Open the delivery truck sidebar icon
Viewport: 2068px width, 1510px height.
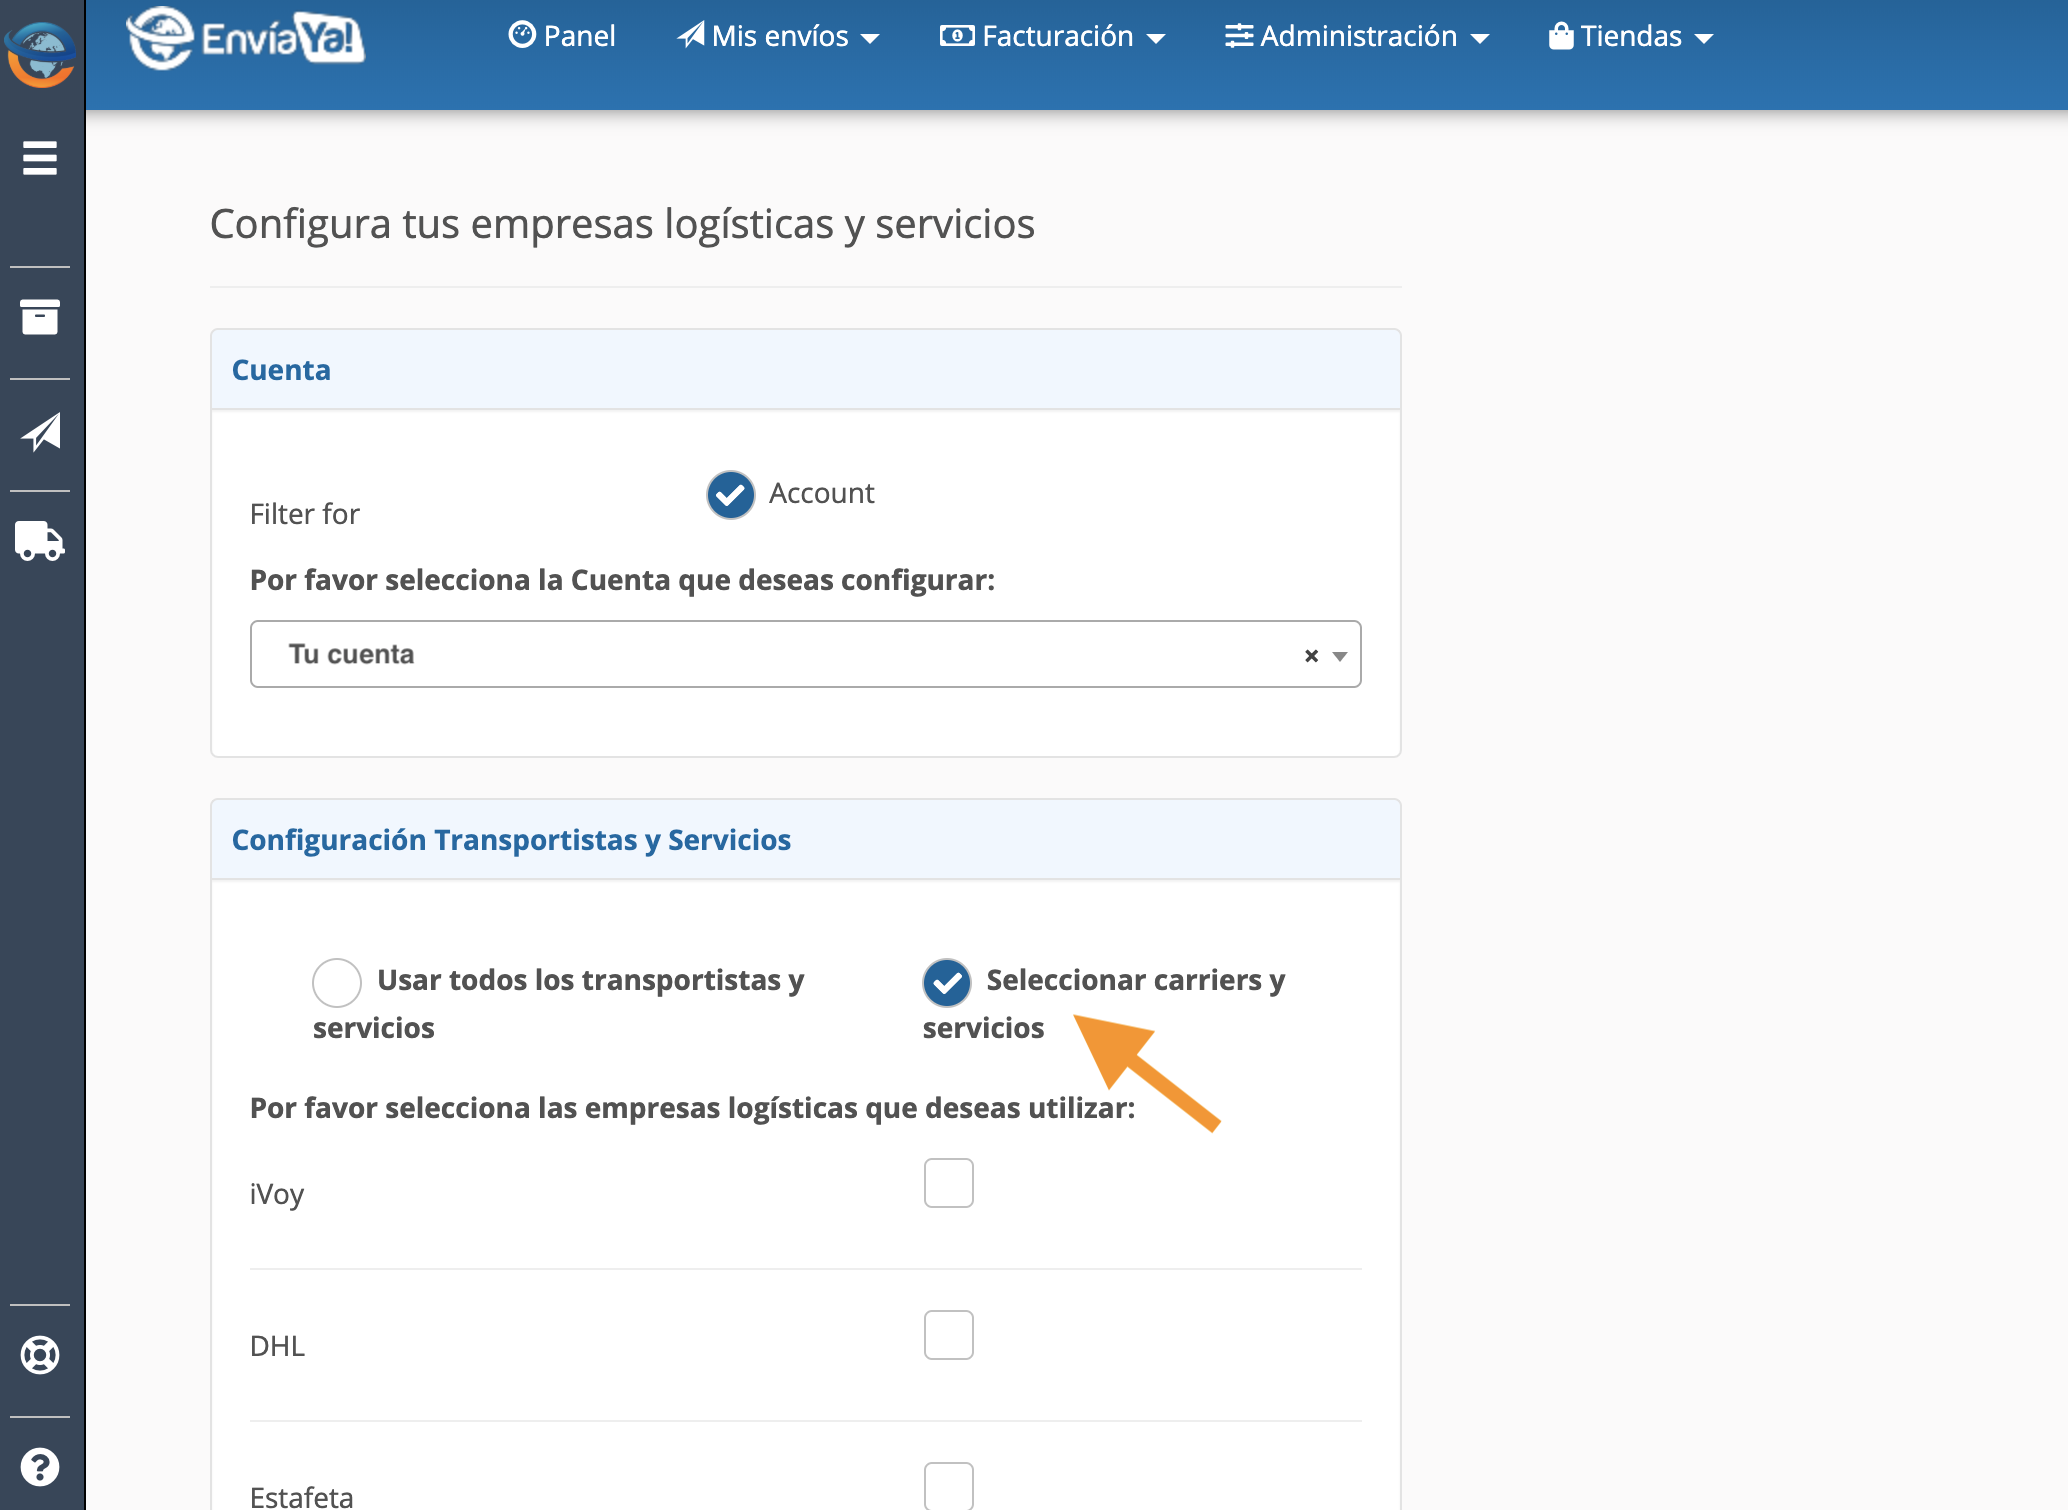40,541
